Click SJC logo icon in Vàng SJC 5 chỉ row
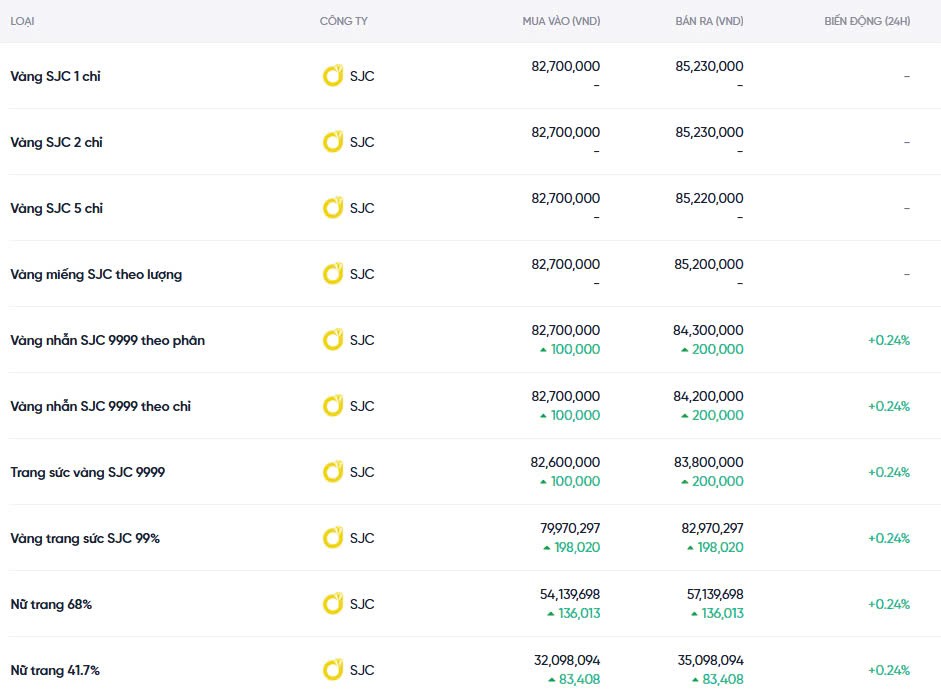This screenshot has width=941, height=695. point(332,208)
